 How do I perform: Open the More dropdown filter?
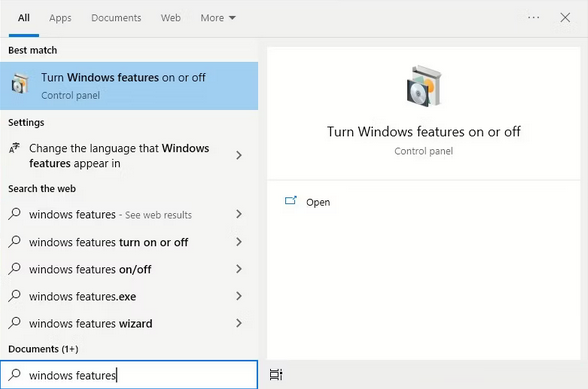[x=218, y=18]
